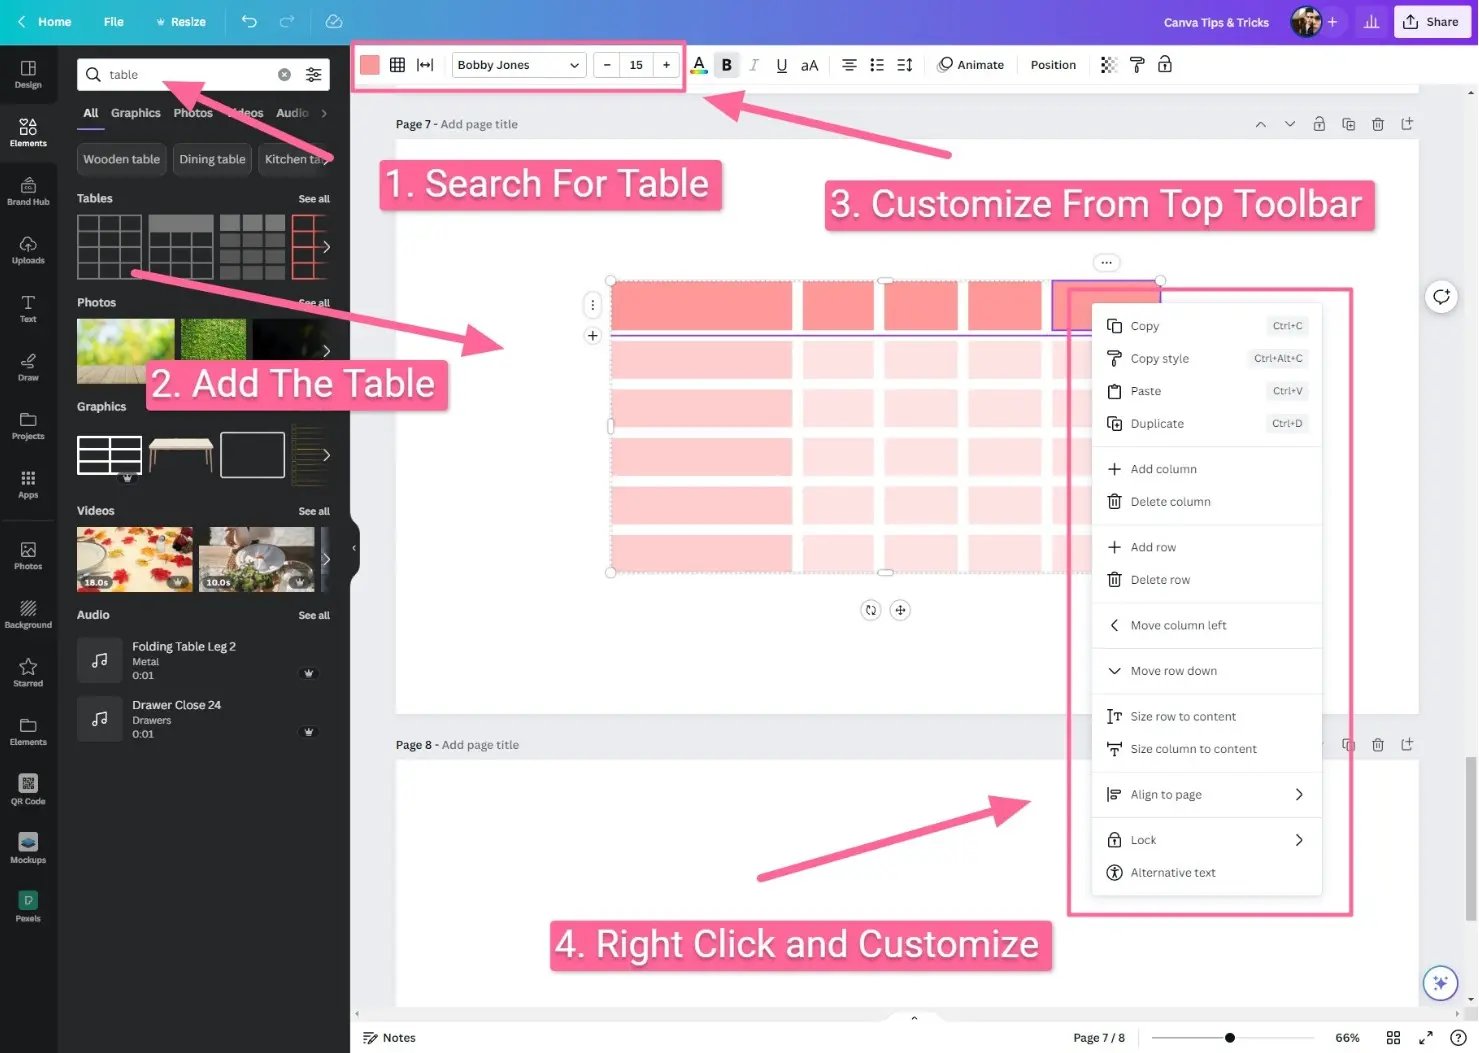Adjust the zoom slider handle
Viewport: 1479px width, 1053px height.
click(x=1230, y=1038)
